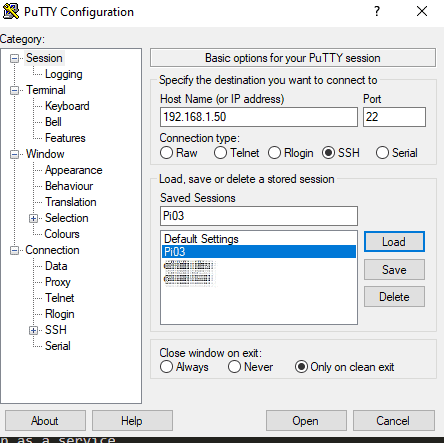Viewport: 444px width, 443px height.
Task: Select Pi03 in saved sessions list
Action: tap(259, 252)
